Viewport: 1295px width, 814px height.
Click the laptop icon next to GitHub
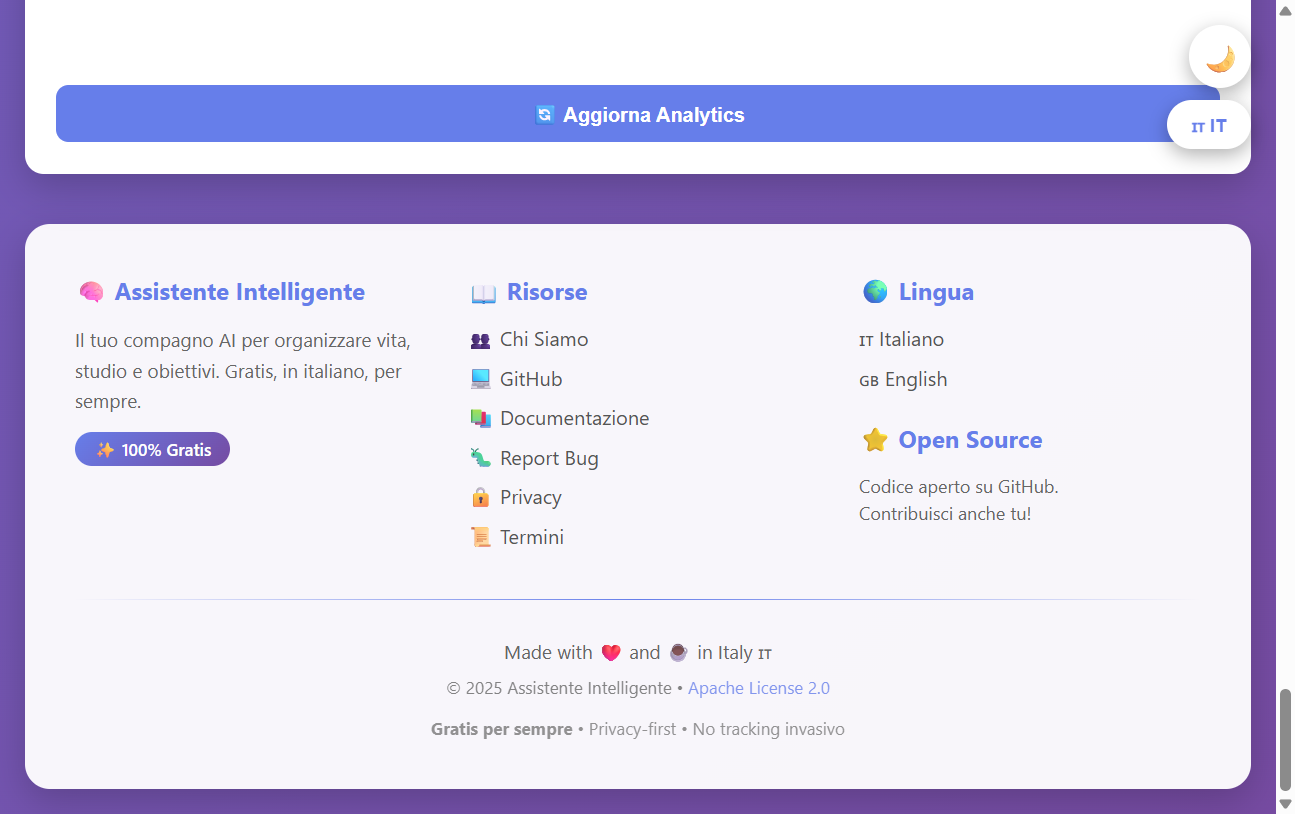pos(481,379)
